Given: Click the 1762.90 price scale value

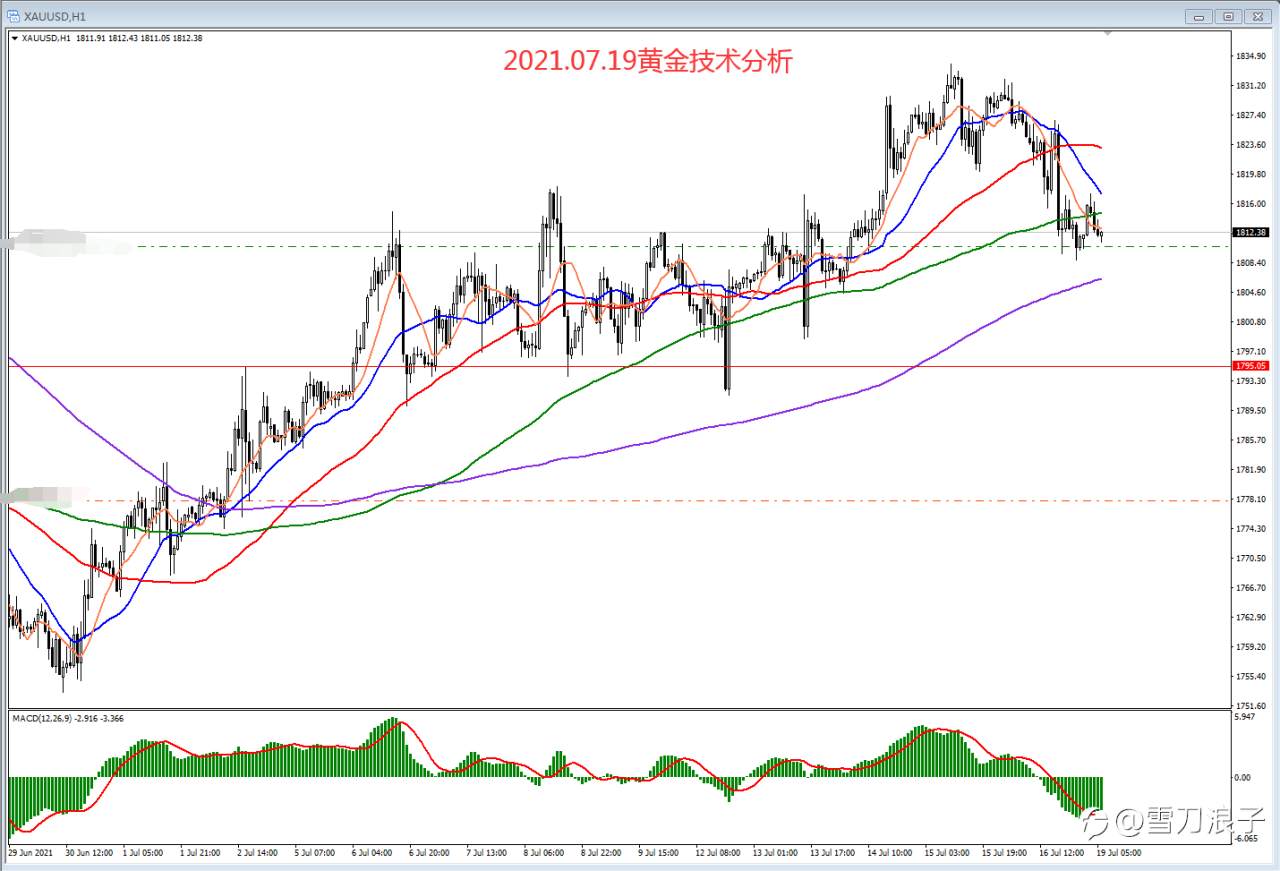Looking at the screenshot, I should pos(1251,617).
